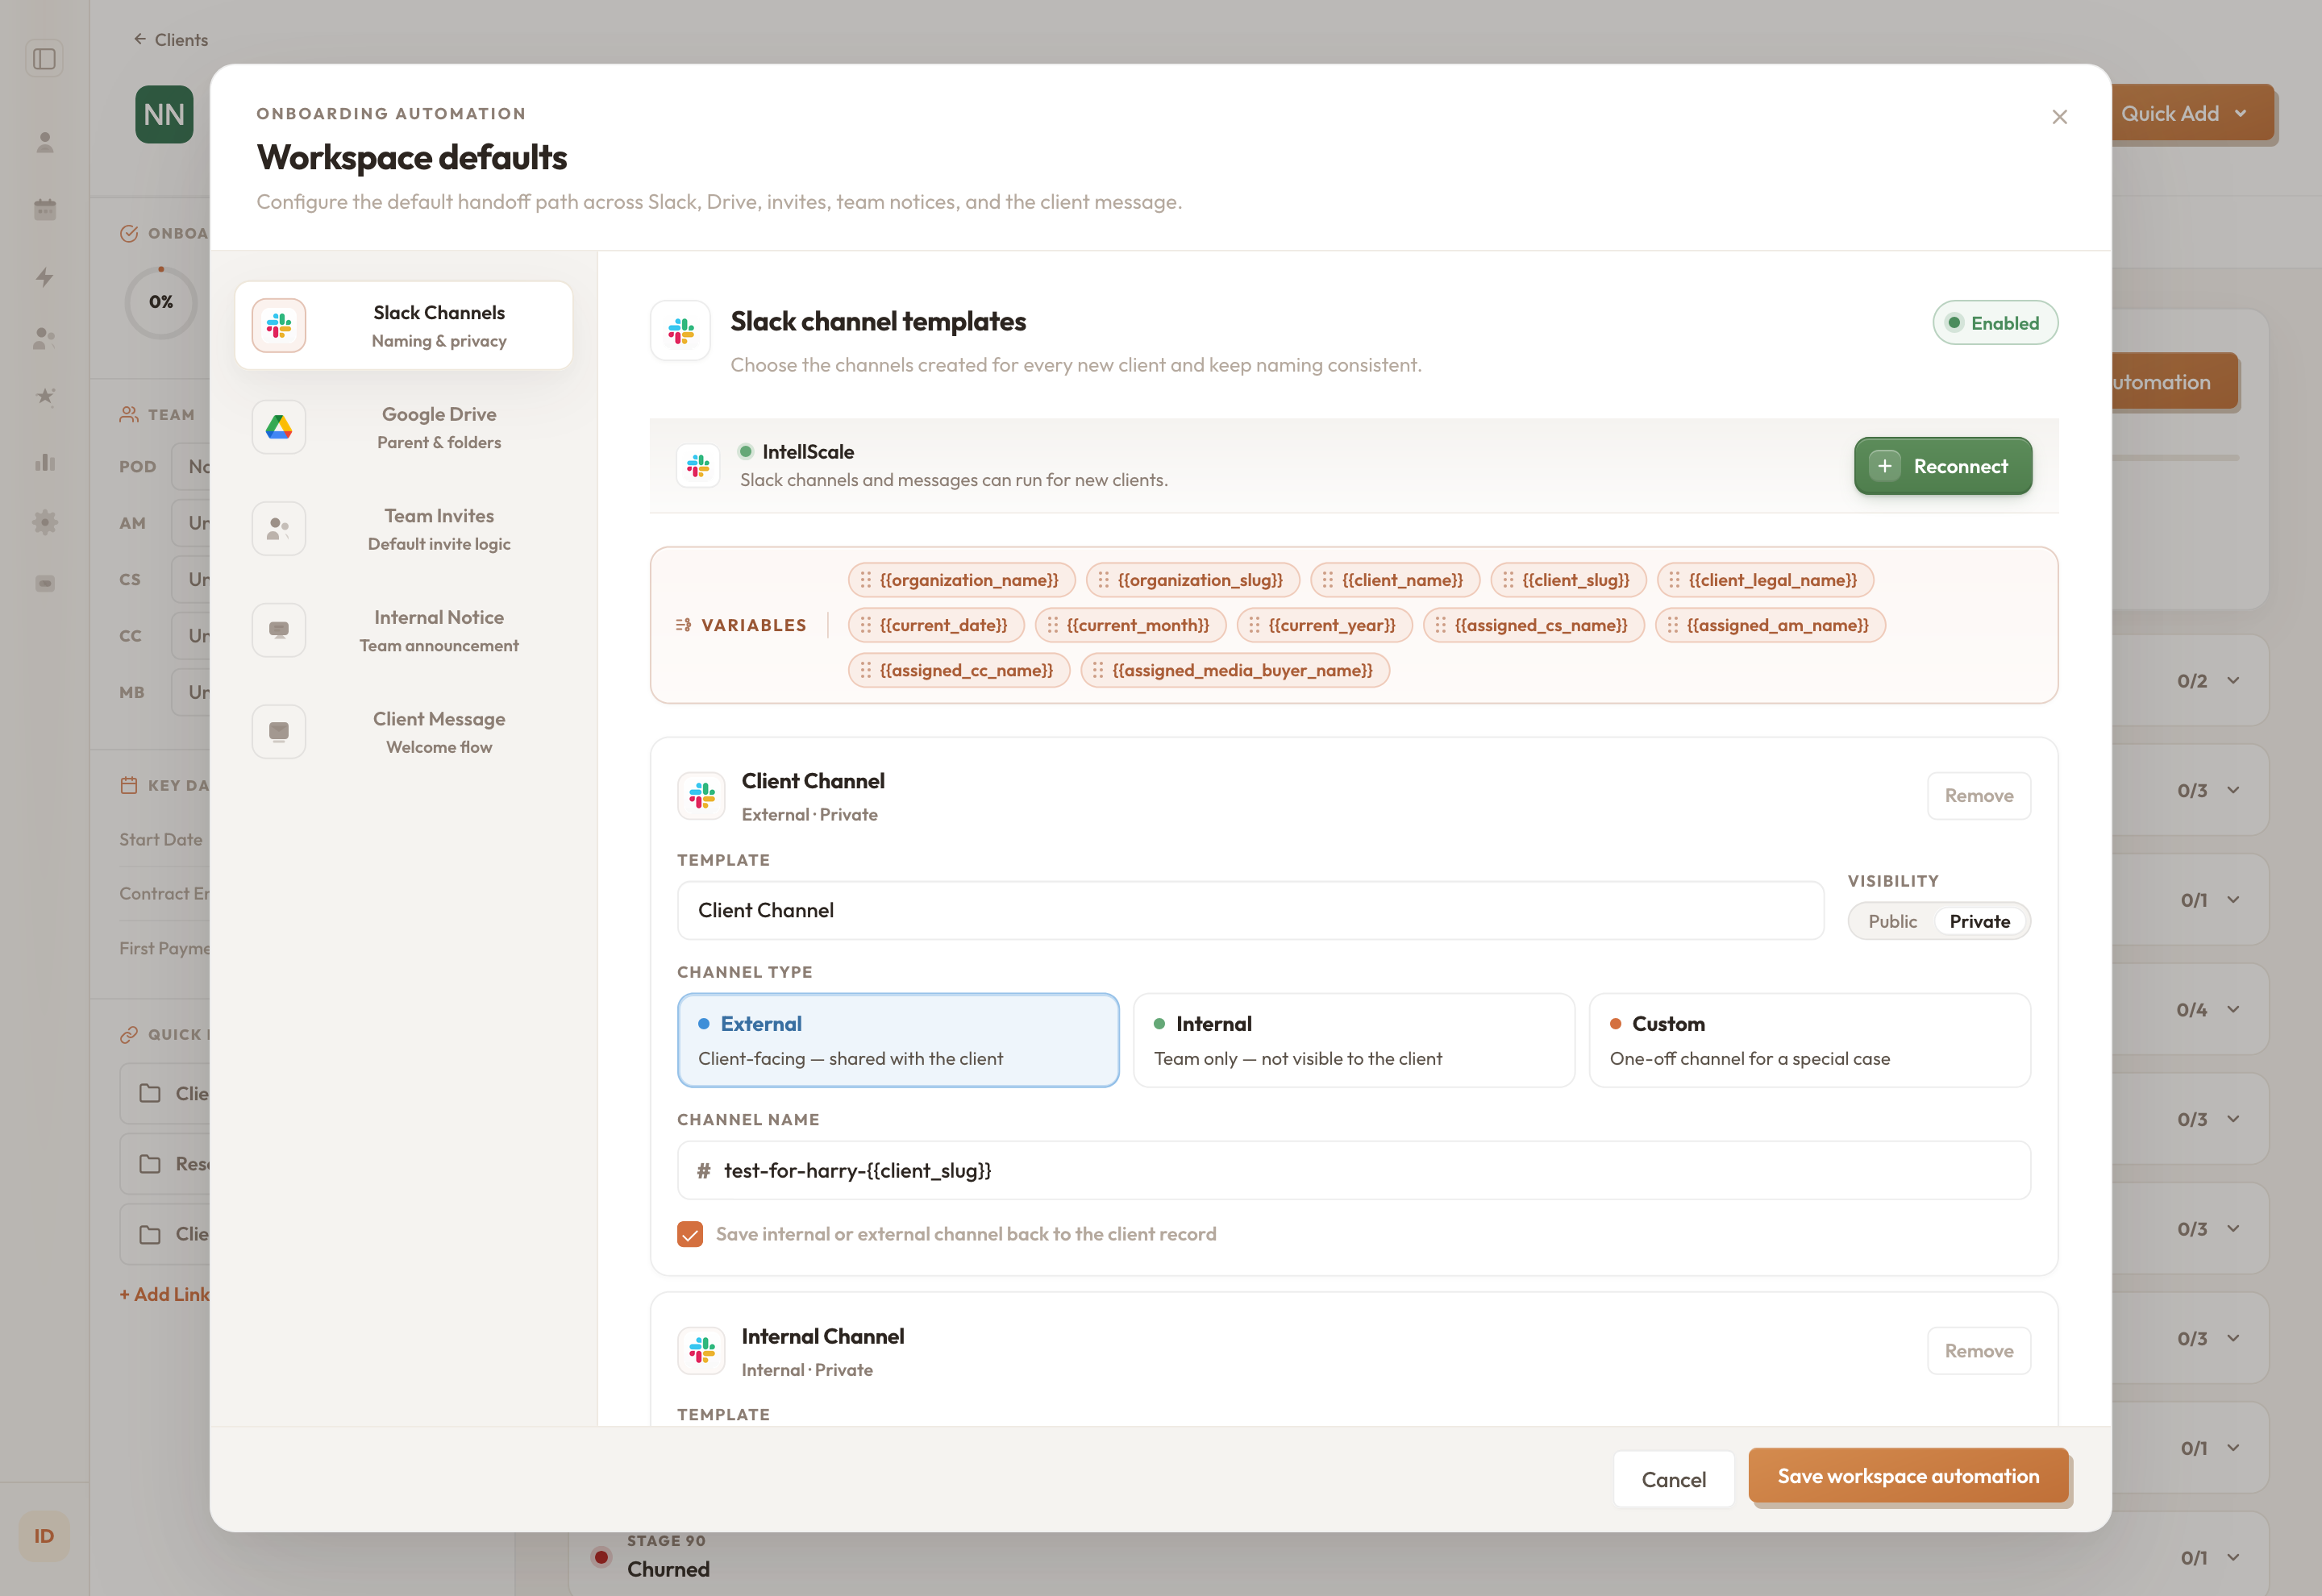
Task: Select the External channel type
Action: pos(897,1040)
